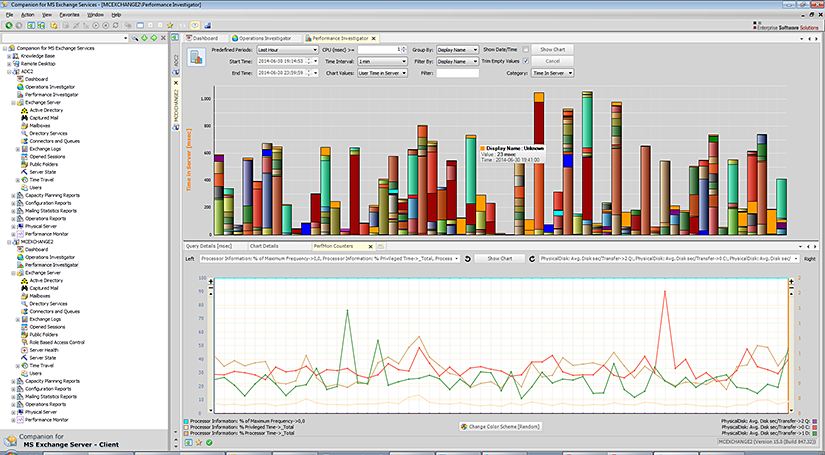Click the last toolbar chart-window icon
Screen dimensions: 825x455
207,25
